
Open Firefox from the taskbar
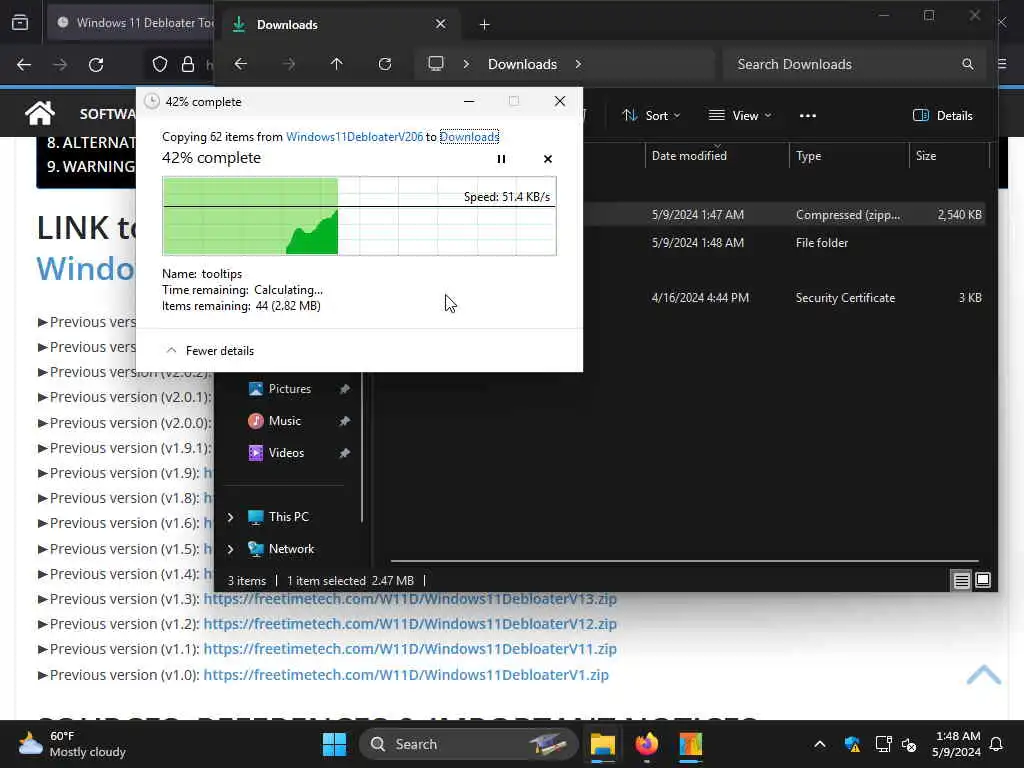pos(647,744)
